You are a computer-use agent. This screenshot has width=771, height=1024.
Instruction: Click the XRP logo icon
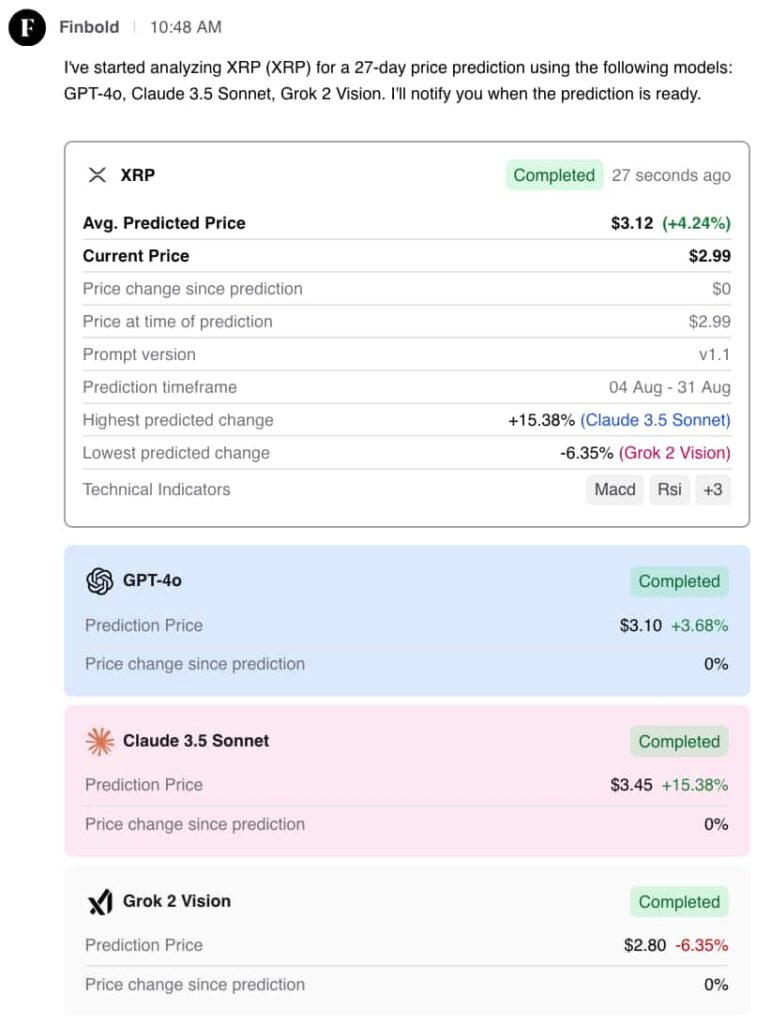tap(97, 175)
